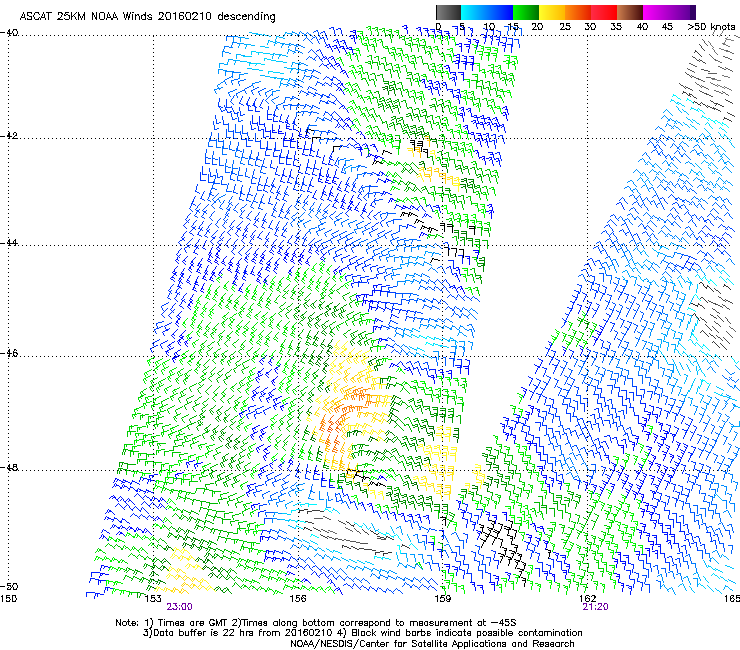Image resolution: width=740 pixels, height=650 pixels.
Task: Click the 23:00 swath time label
Action: (179, 607)
